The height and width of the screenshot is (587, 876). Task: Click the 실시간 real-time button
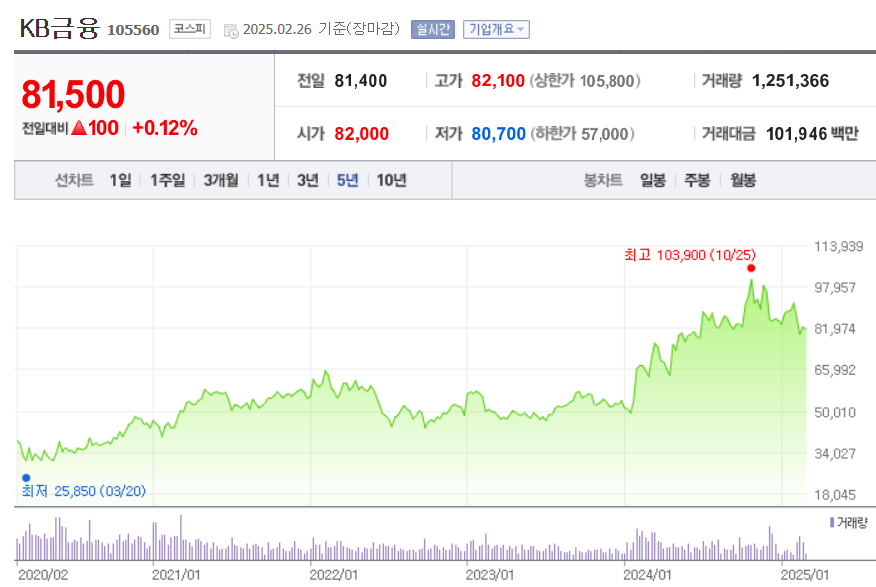433,29
